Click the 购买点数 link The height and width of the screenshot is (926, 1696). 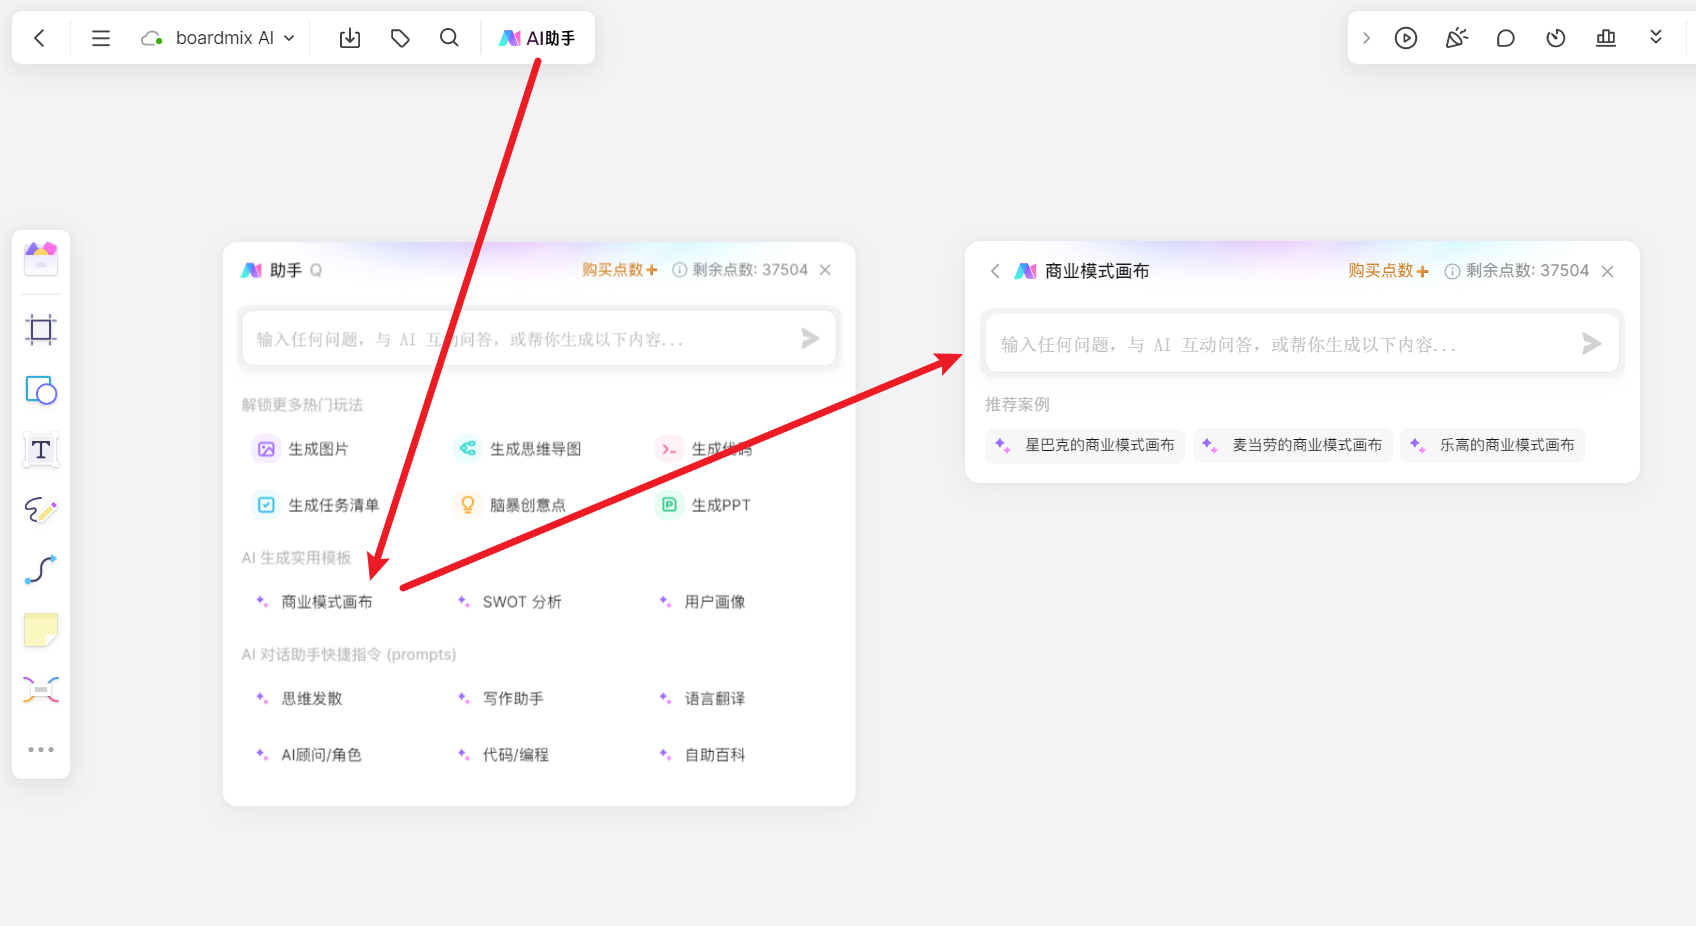click(613, 269)
